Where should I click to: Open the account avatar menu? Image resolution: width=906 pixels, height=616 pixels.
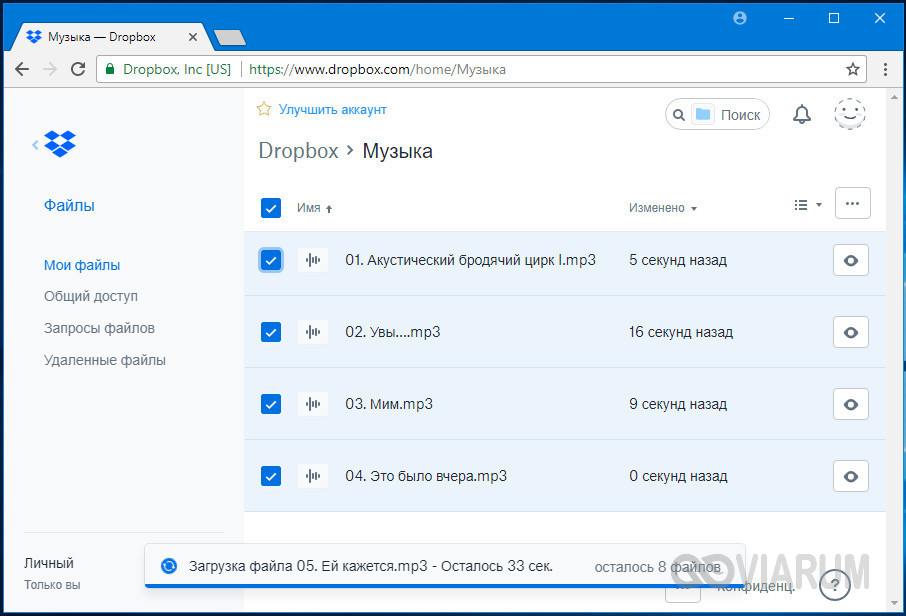tap(850, 115)
